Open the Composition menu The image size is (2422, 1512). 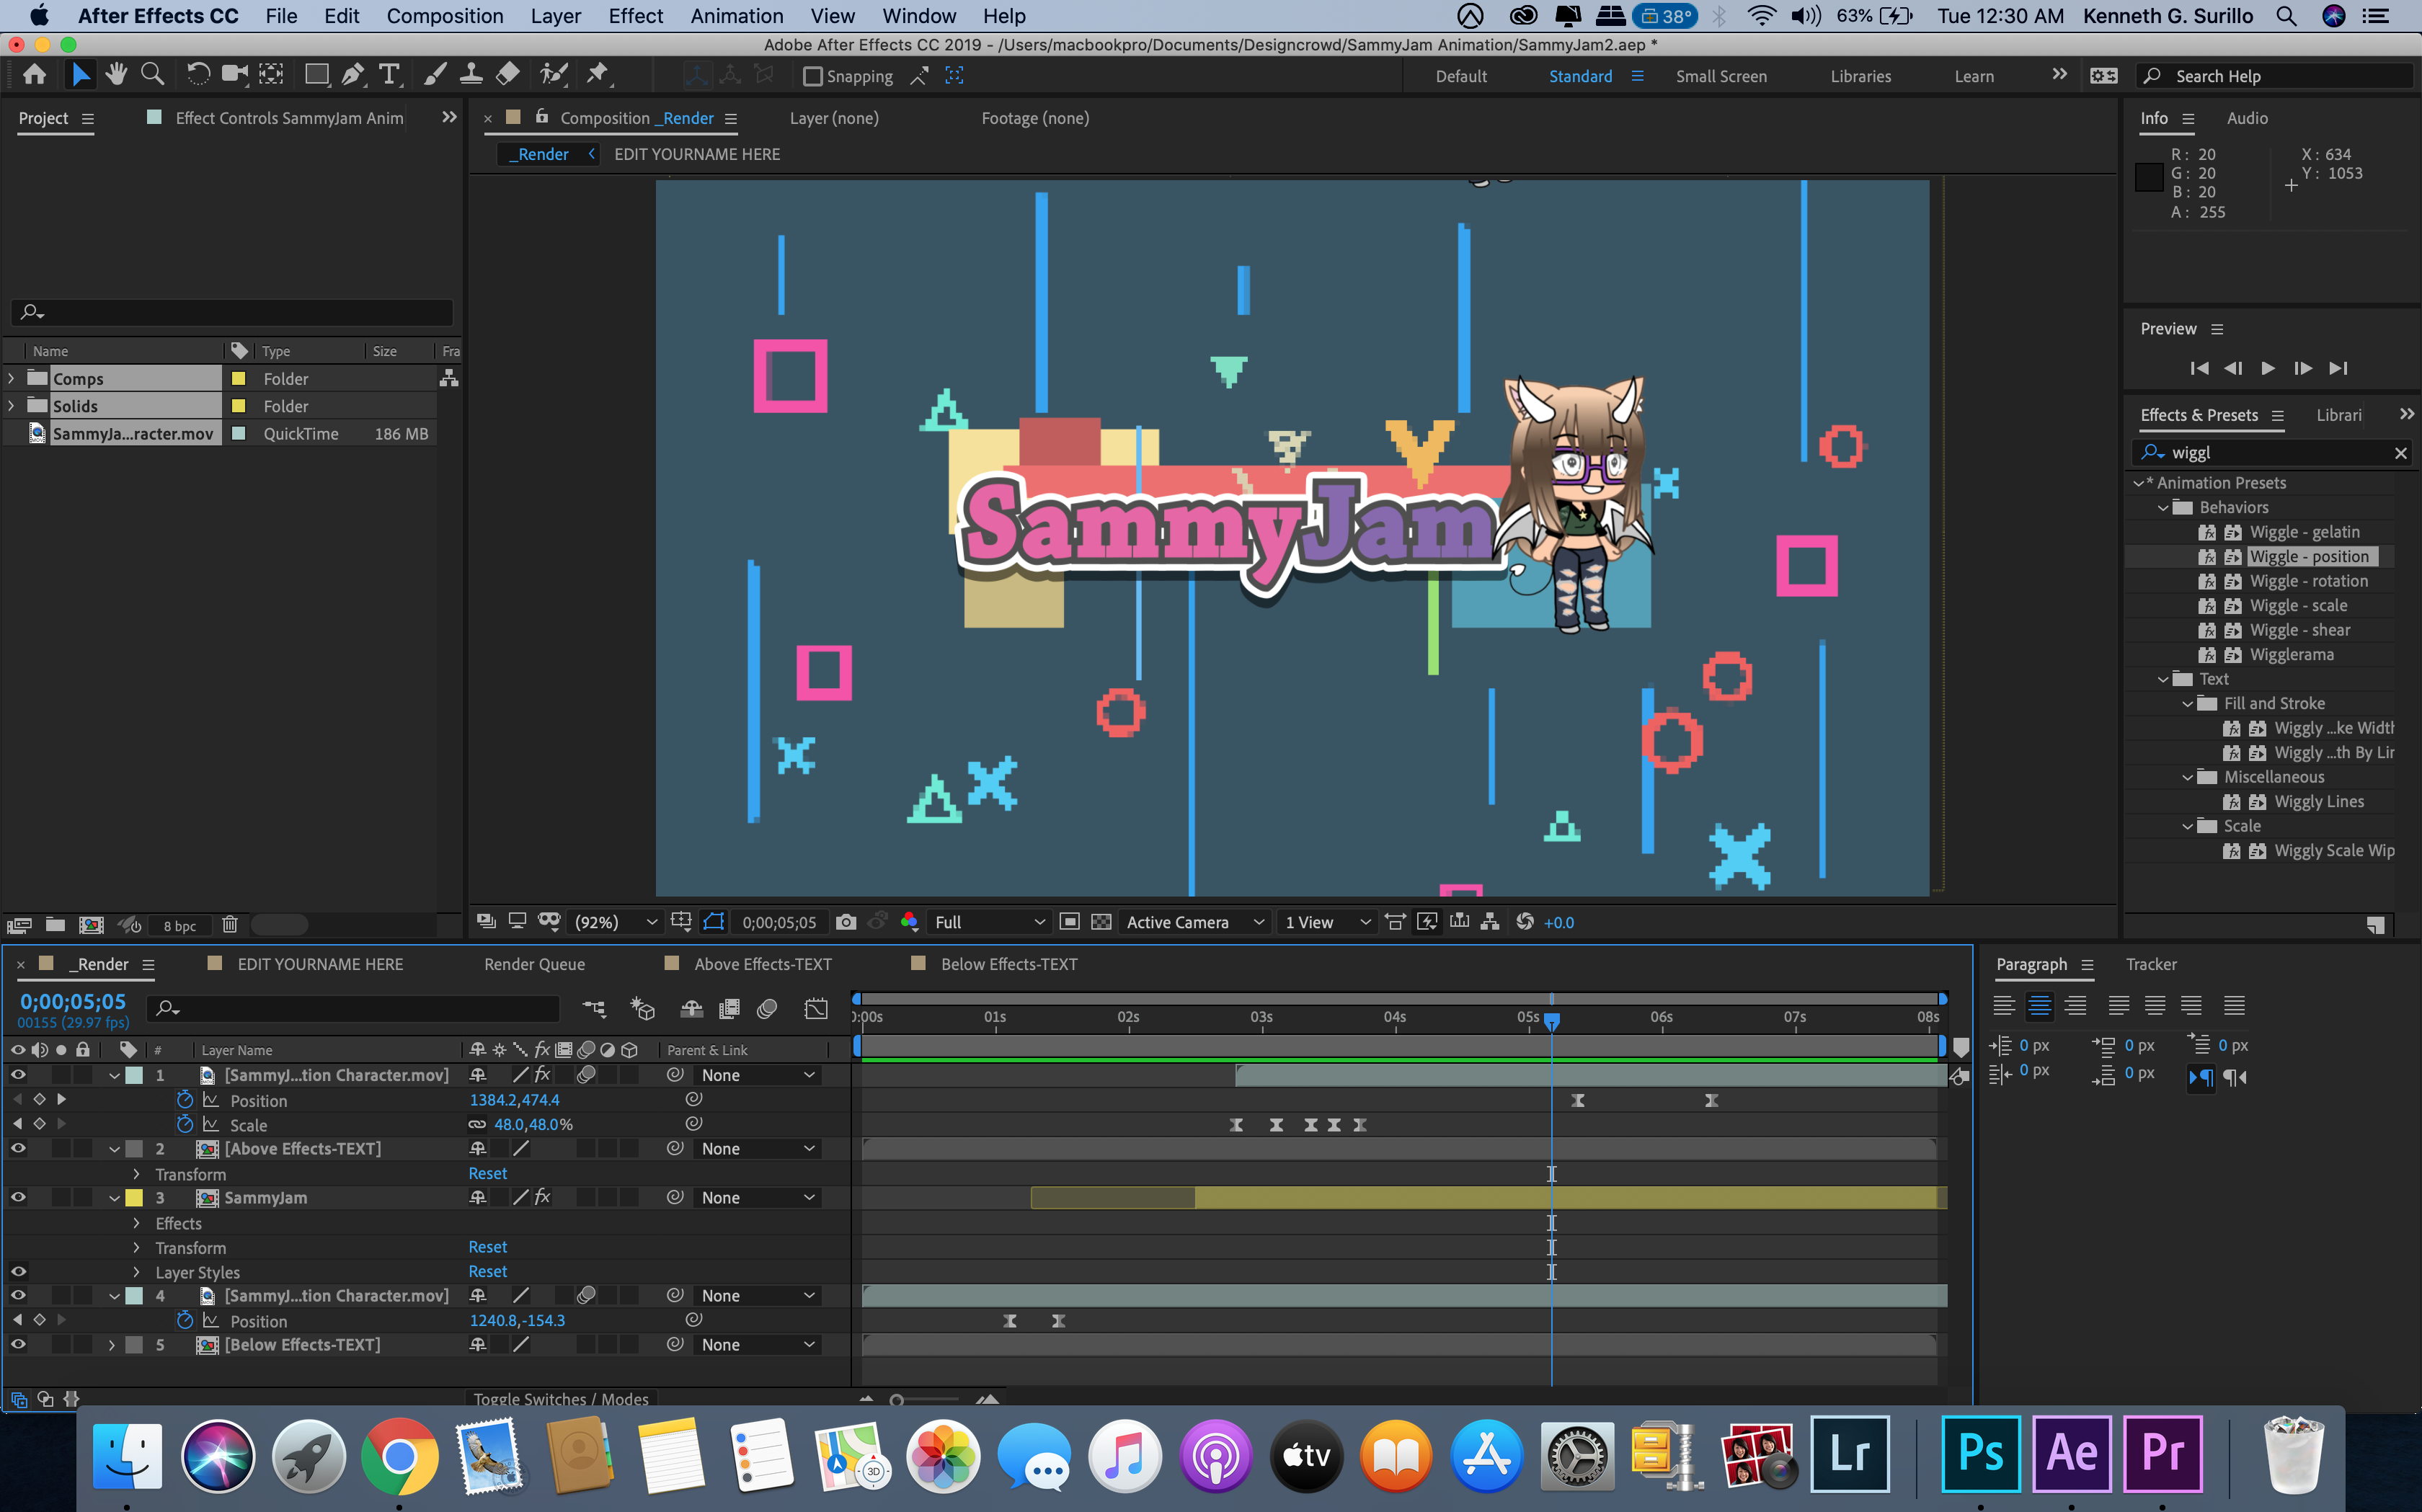(445, 16)
